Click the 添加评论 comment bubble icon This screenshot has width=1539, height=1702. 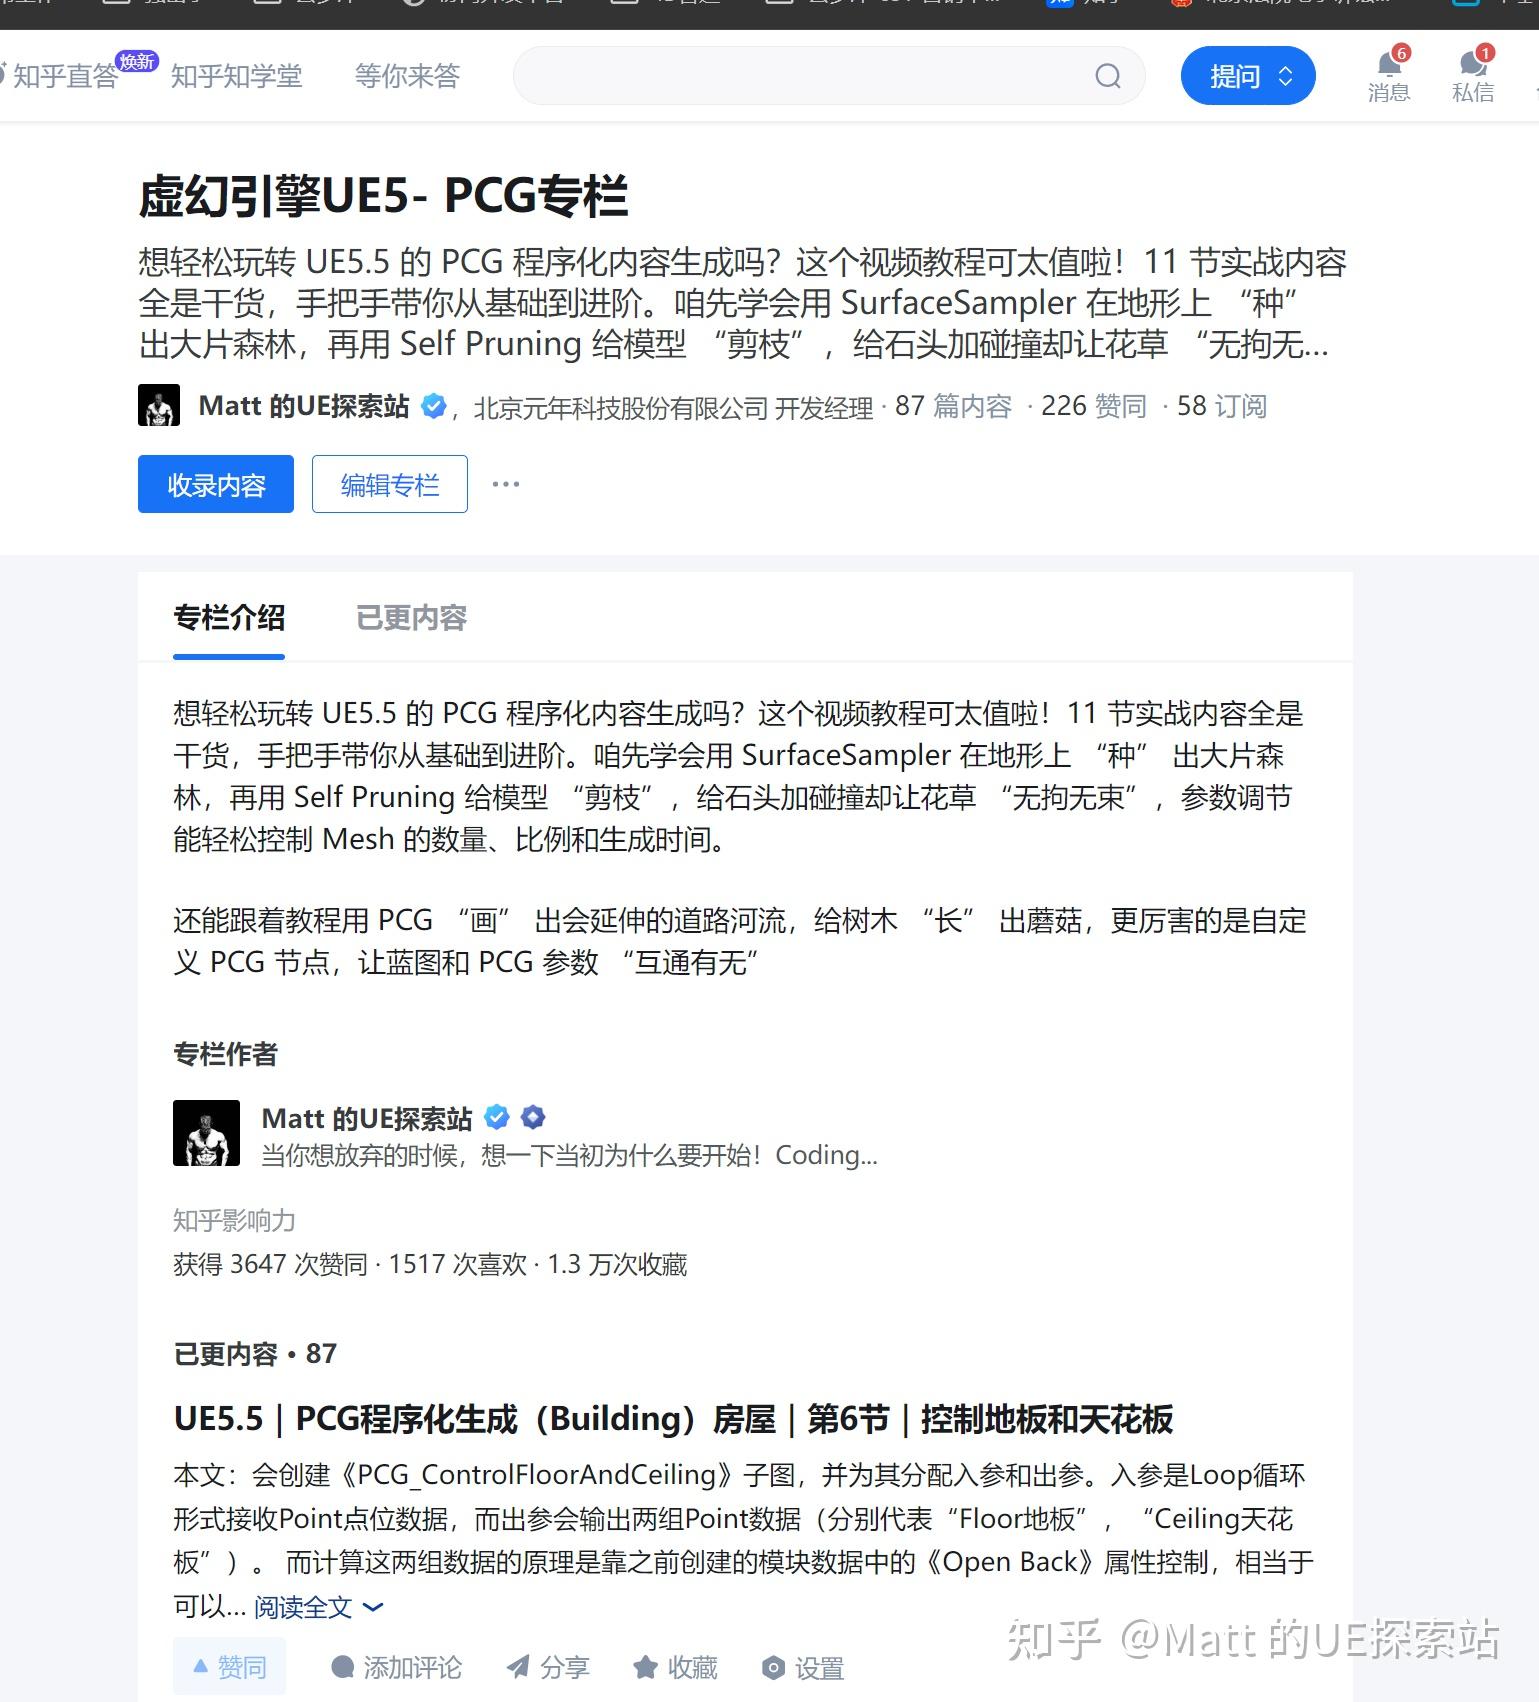point(343,1666)
